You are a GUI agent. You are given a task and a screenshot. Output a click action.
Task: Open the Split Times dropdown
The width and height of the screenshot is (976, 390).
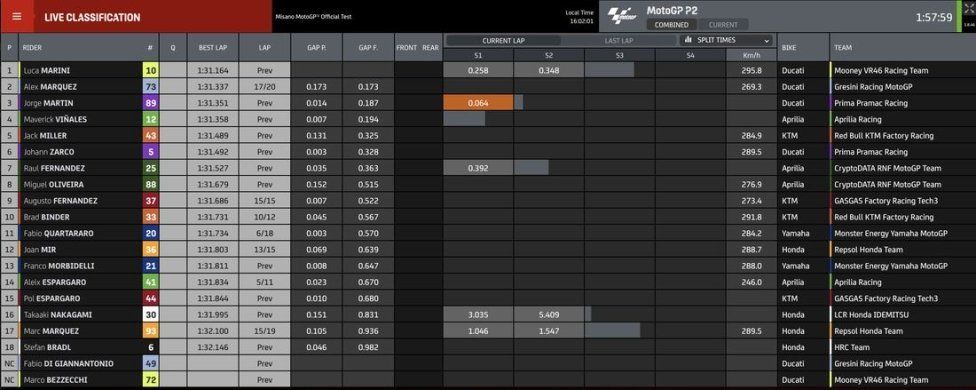pyautogui.click(x=728, y=40)
